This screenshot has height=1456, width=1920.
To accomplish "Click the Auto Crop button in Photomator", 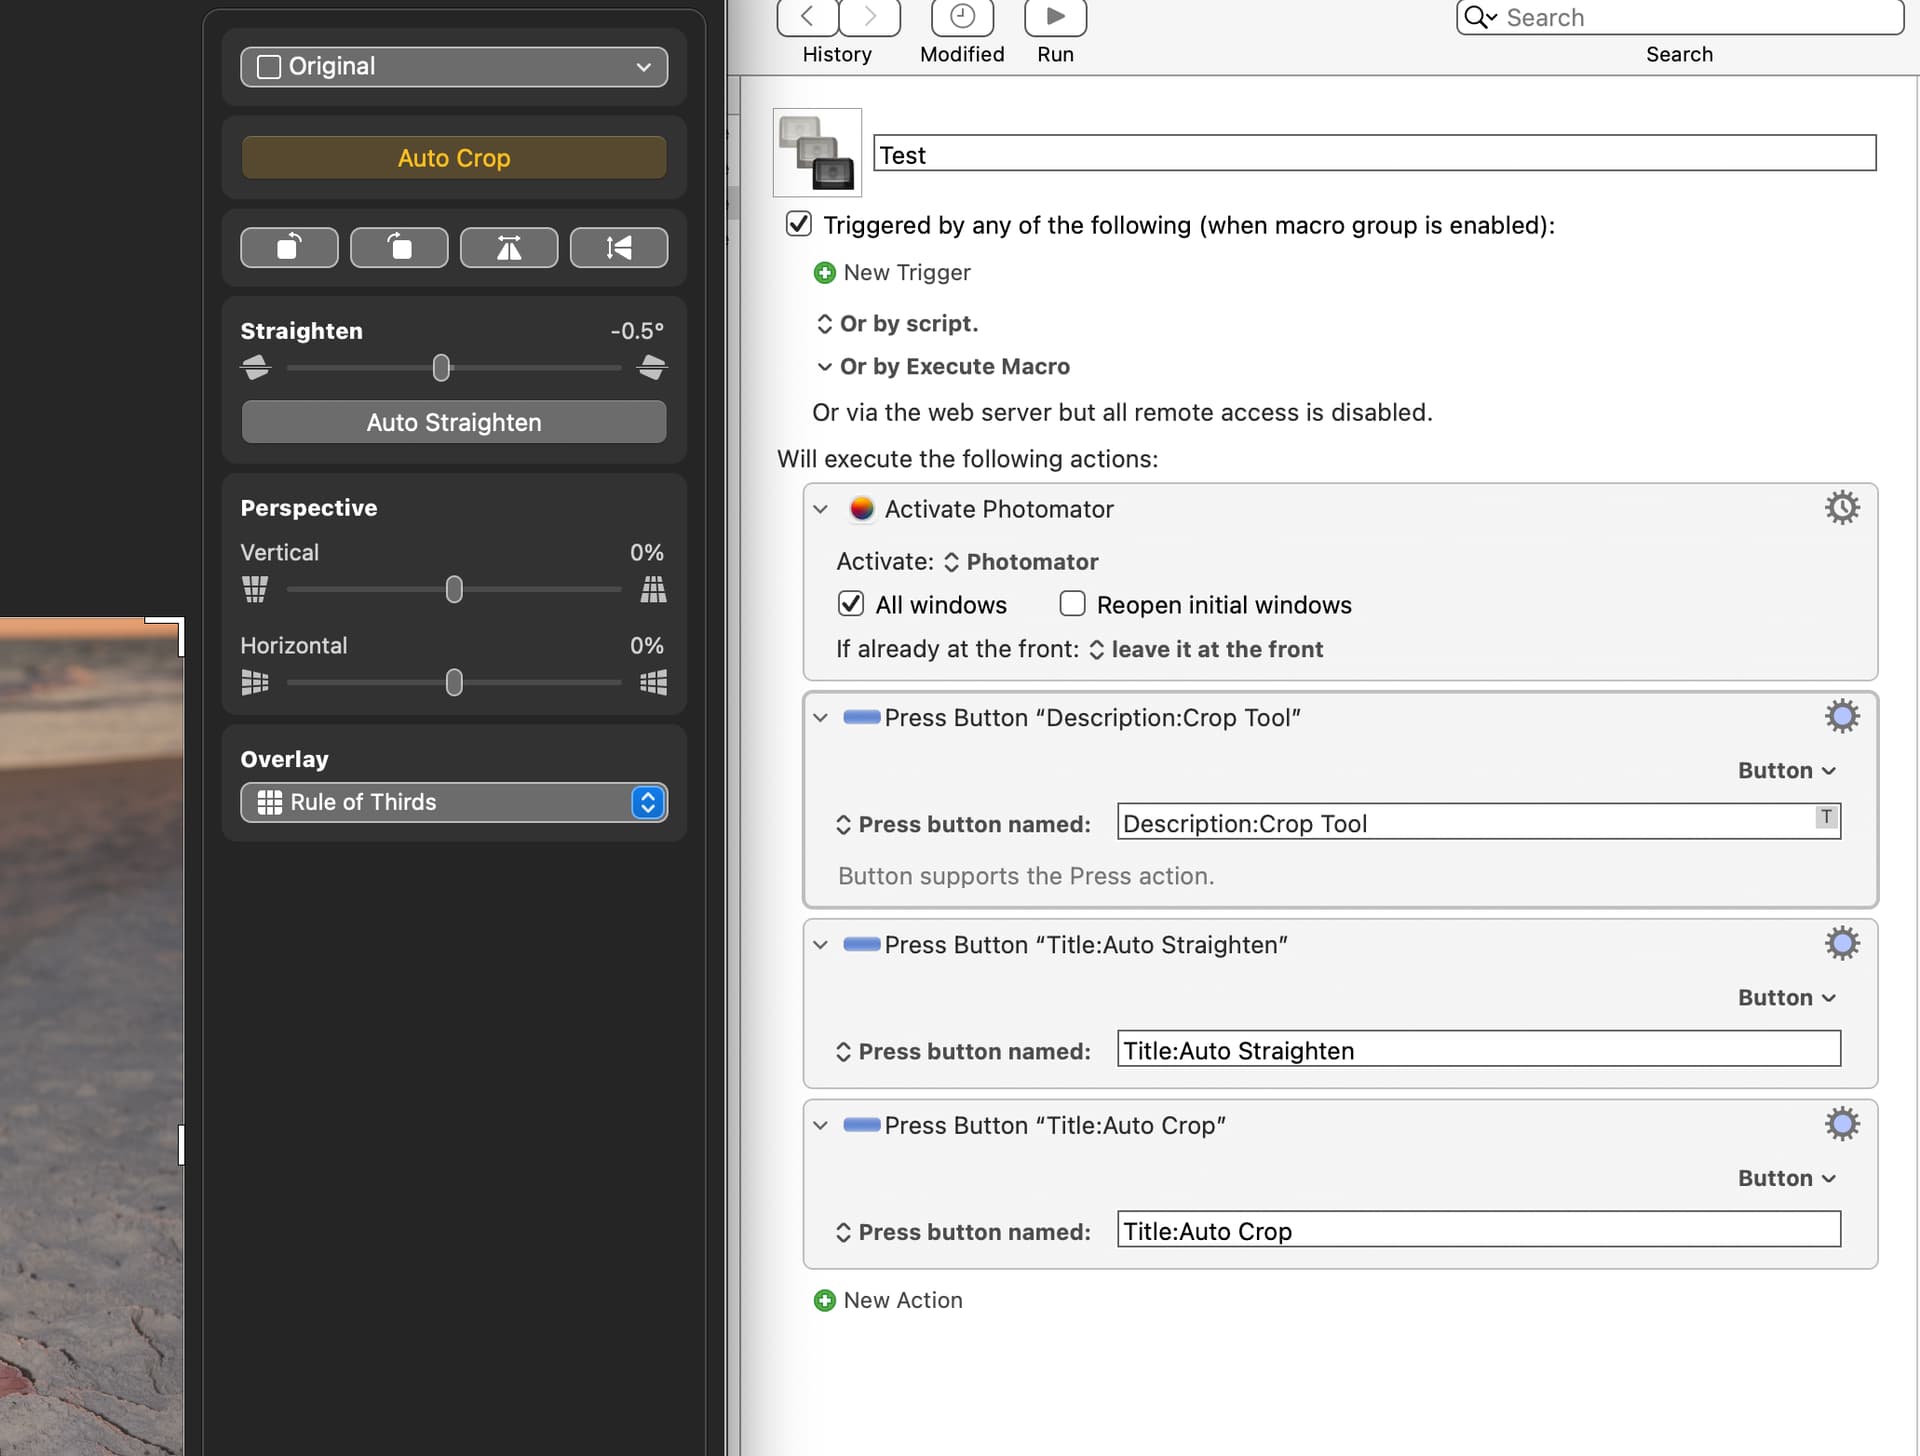I will point(454,158).
